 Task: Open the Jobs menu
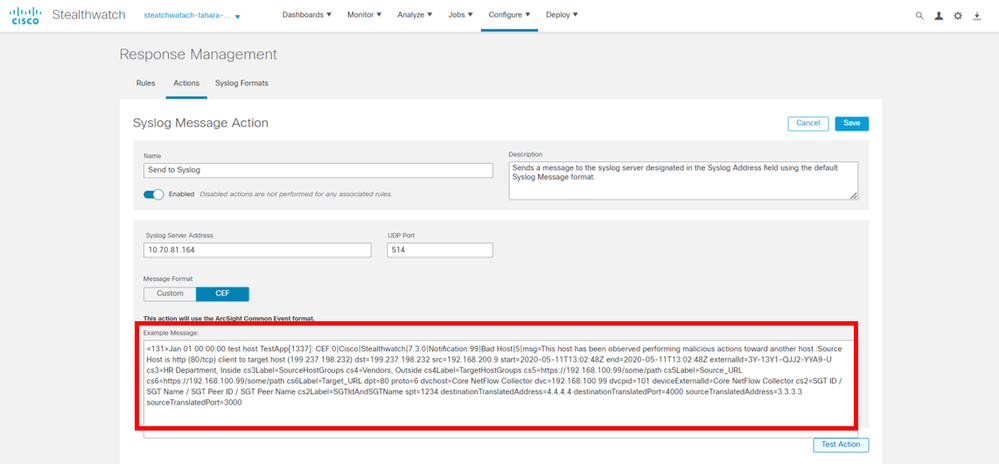point(461,15)
